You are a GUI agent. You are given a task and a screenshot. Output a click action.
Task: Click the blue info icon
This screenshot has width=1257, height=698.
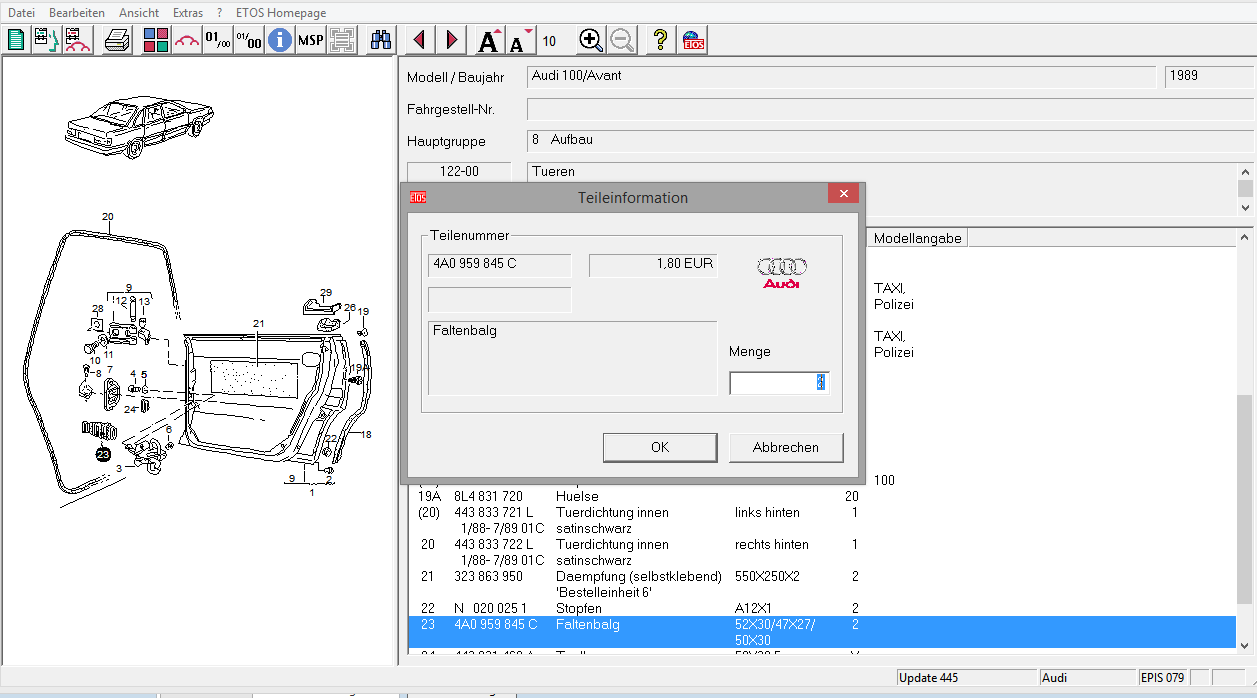(279, 40)
